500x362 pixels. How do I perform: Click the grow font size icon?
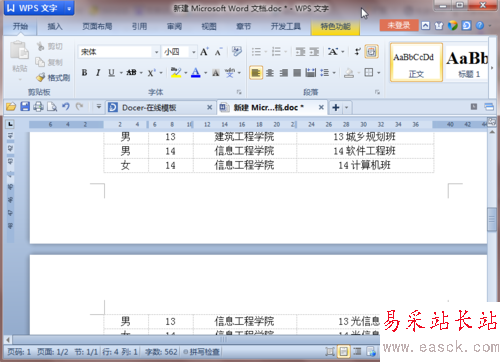[x=204, y=52]
